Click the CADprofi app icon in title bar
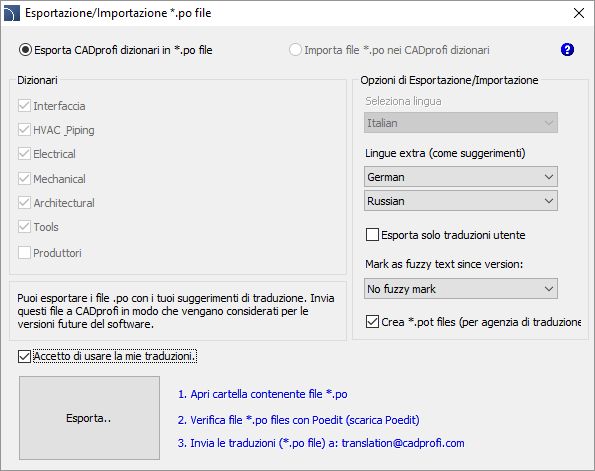This screenshot has width=595, height=471. pyautogui.click(x=11, y=13)
